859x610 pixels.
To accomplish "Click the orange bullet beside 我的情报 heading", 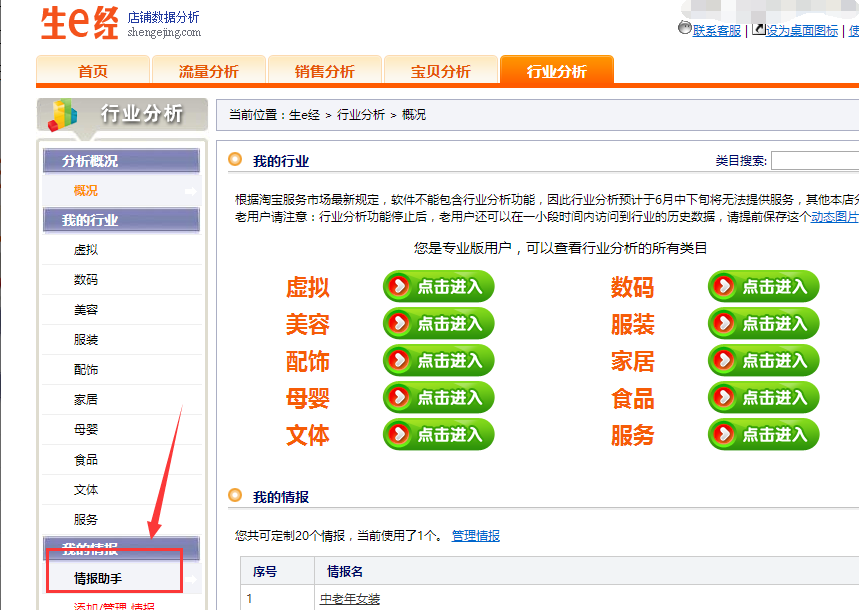I will click(x=235, y=495).
